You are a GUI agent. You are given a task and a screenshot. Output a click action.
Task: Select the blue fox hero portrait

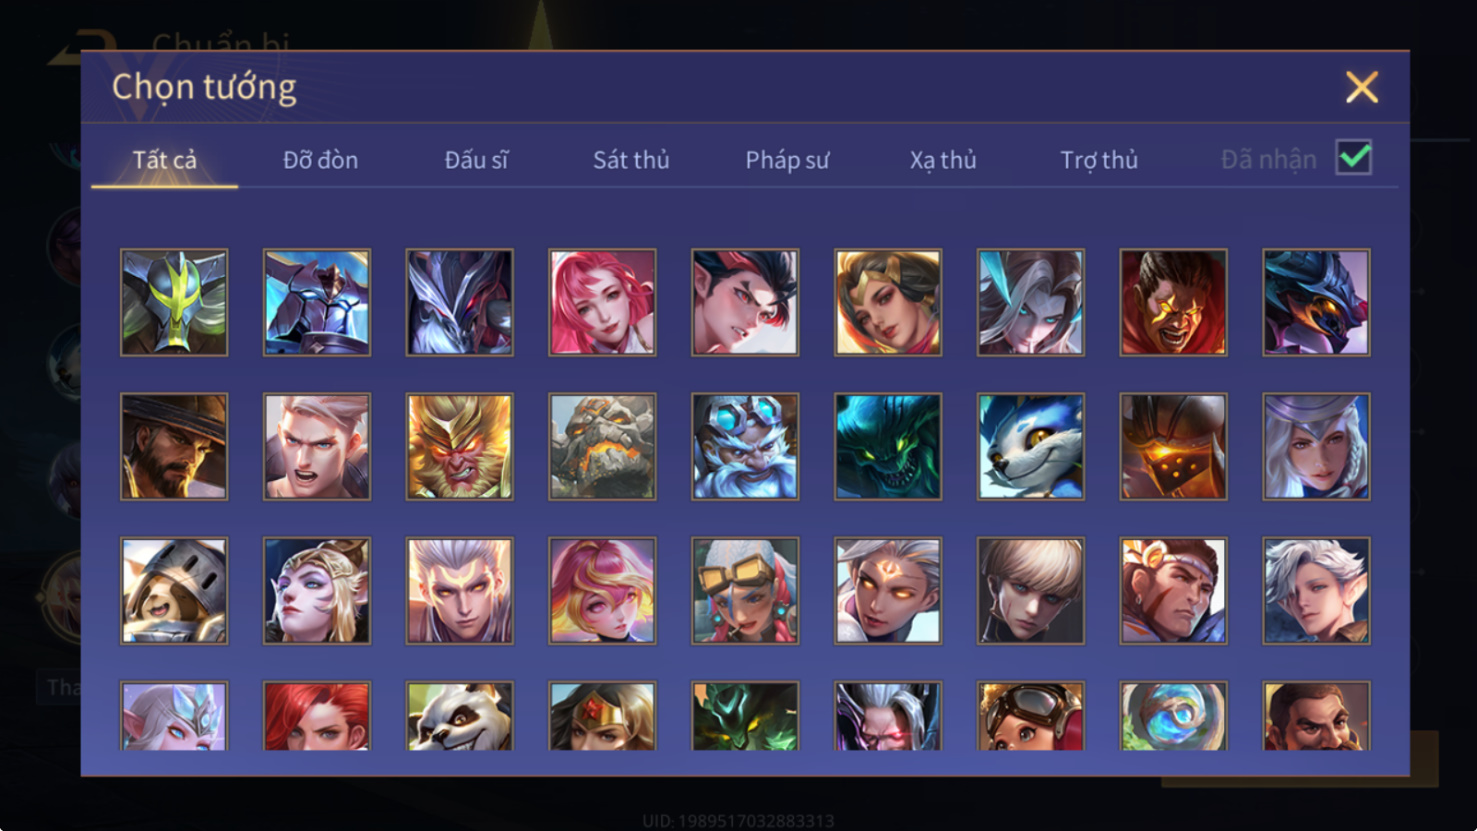pos(1030,446)
